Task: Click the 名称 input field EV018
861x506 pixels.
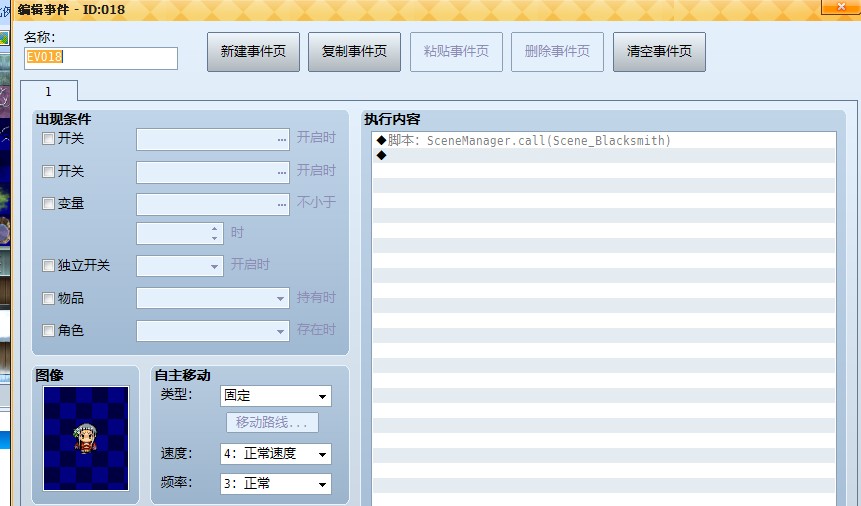Action: tap(100, 58)
